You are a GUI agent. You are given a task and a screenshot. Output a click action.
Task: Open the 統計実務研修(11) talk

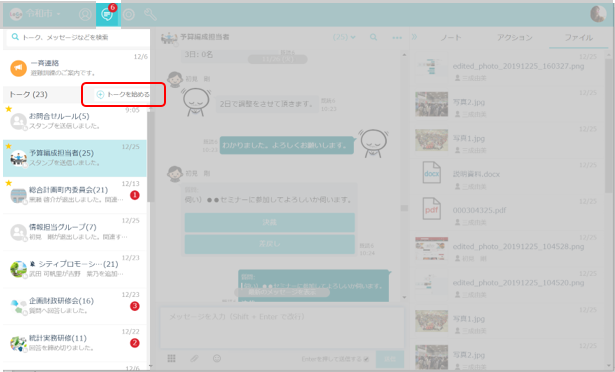pyautogui.click(x=75, y=343)
